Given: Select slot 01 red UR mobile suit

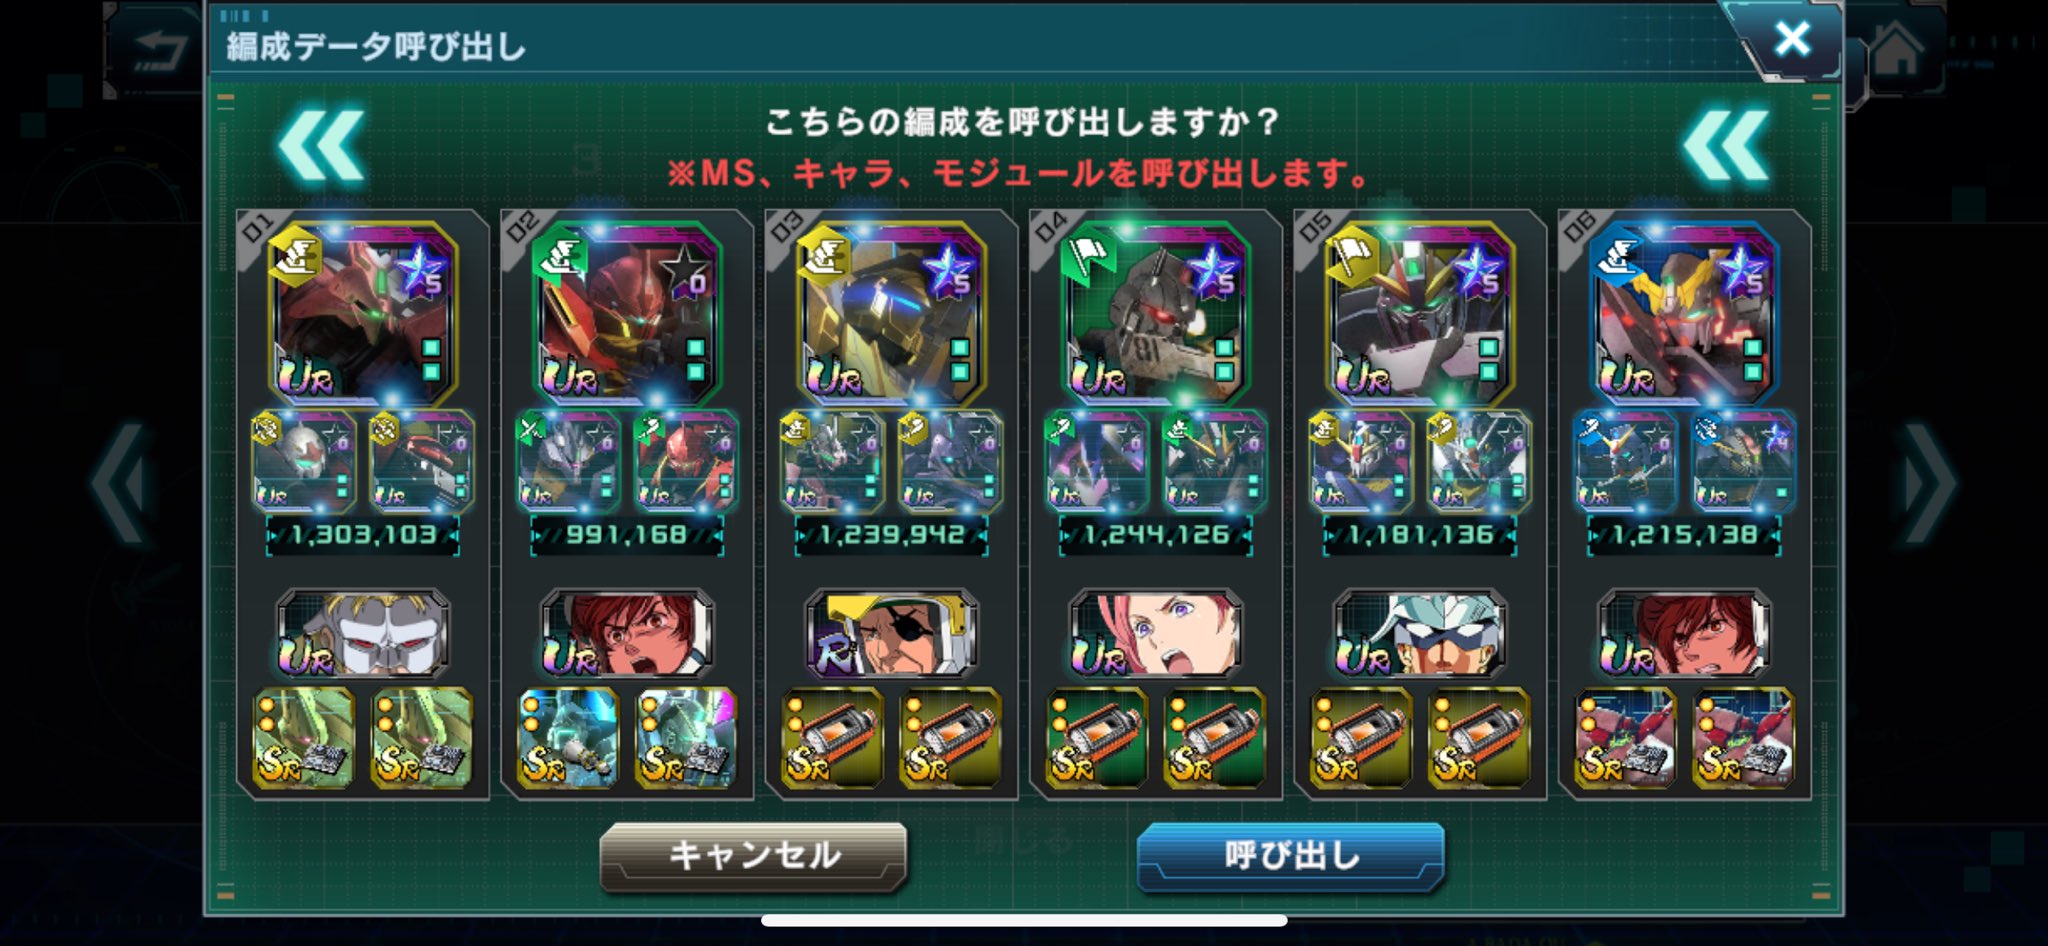Looking at the screenshot, I should (363, 312).
